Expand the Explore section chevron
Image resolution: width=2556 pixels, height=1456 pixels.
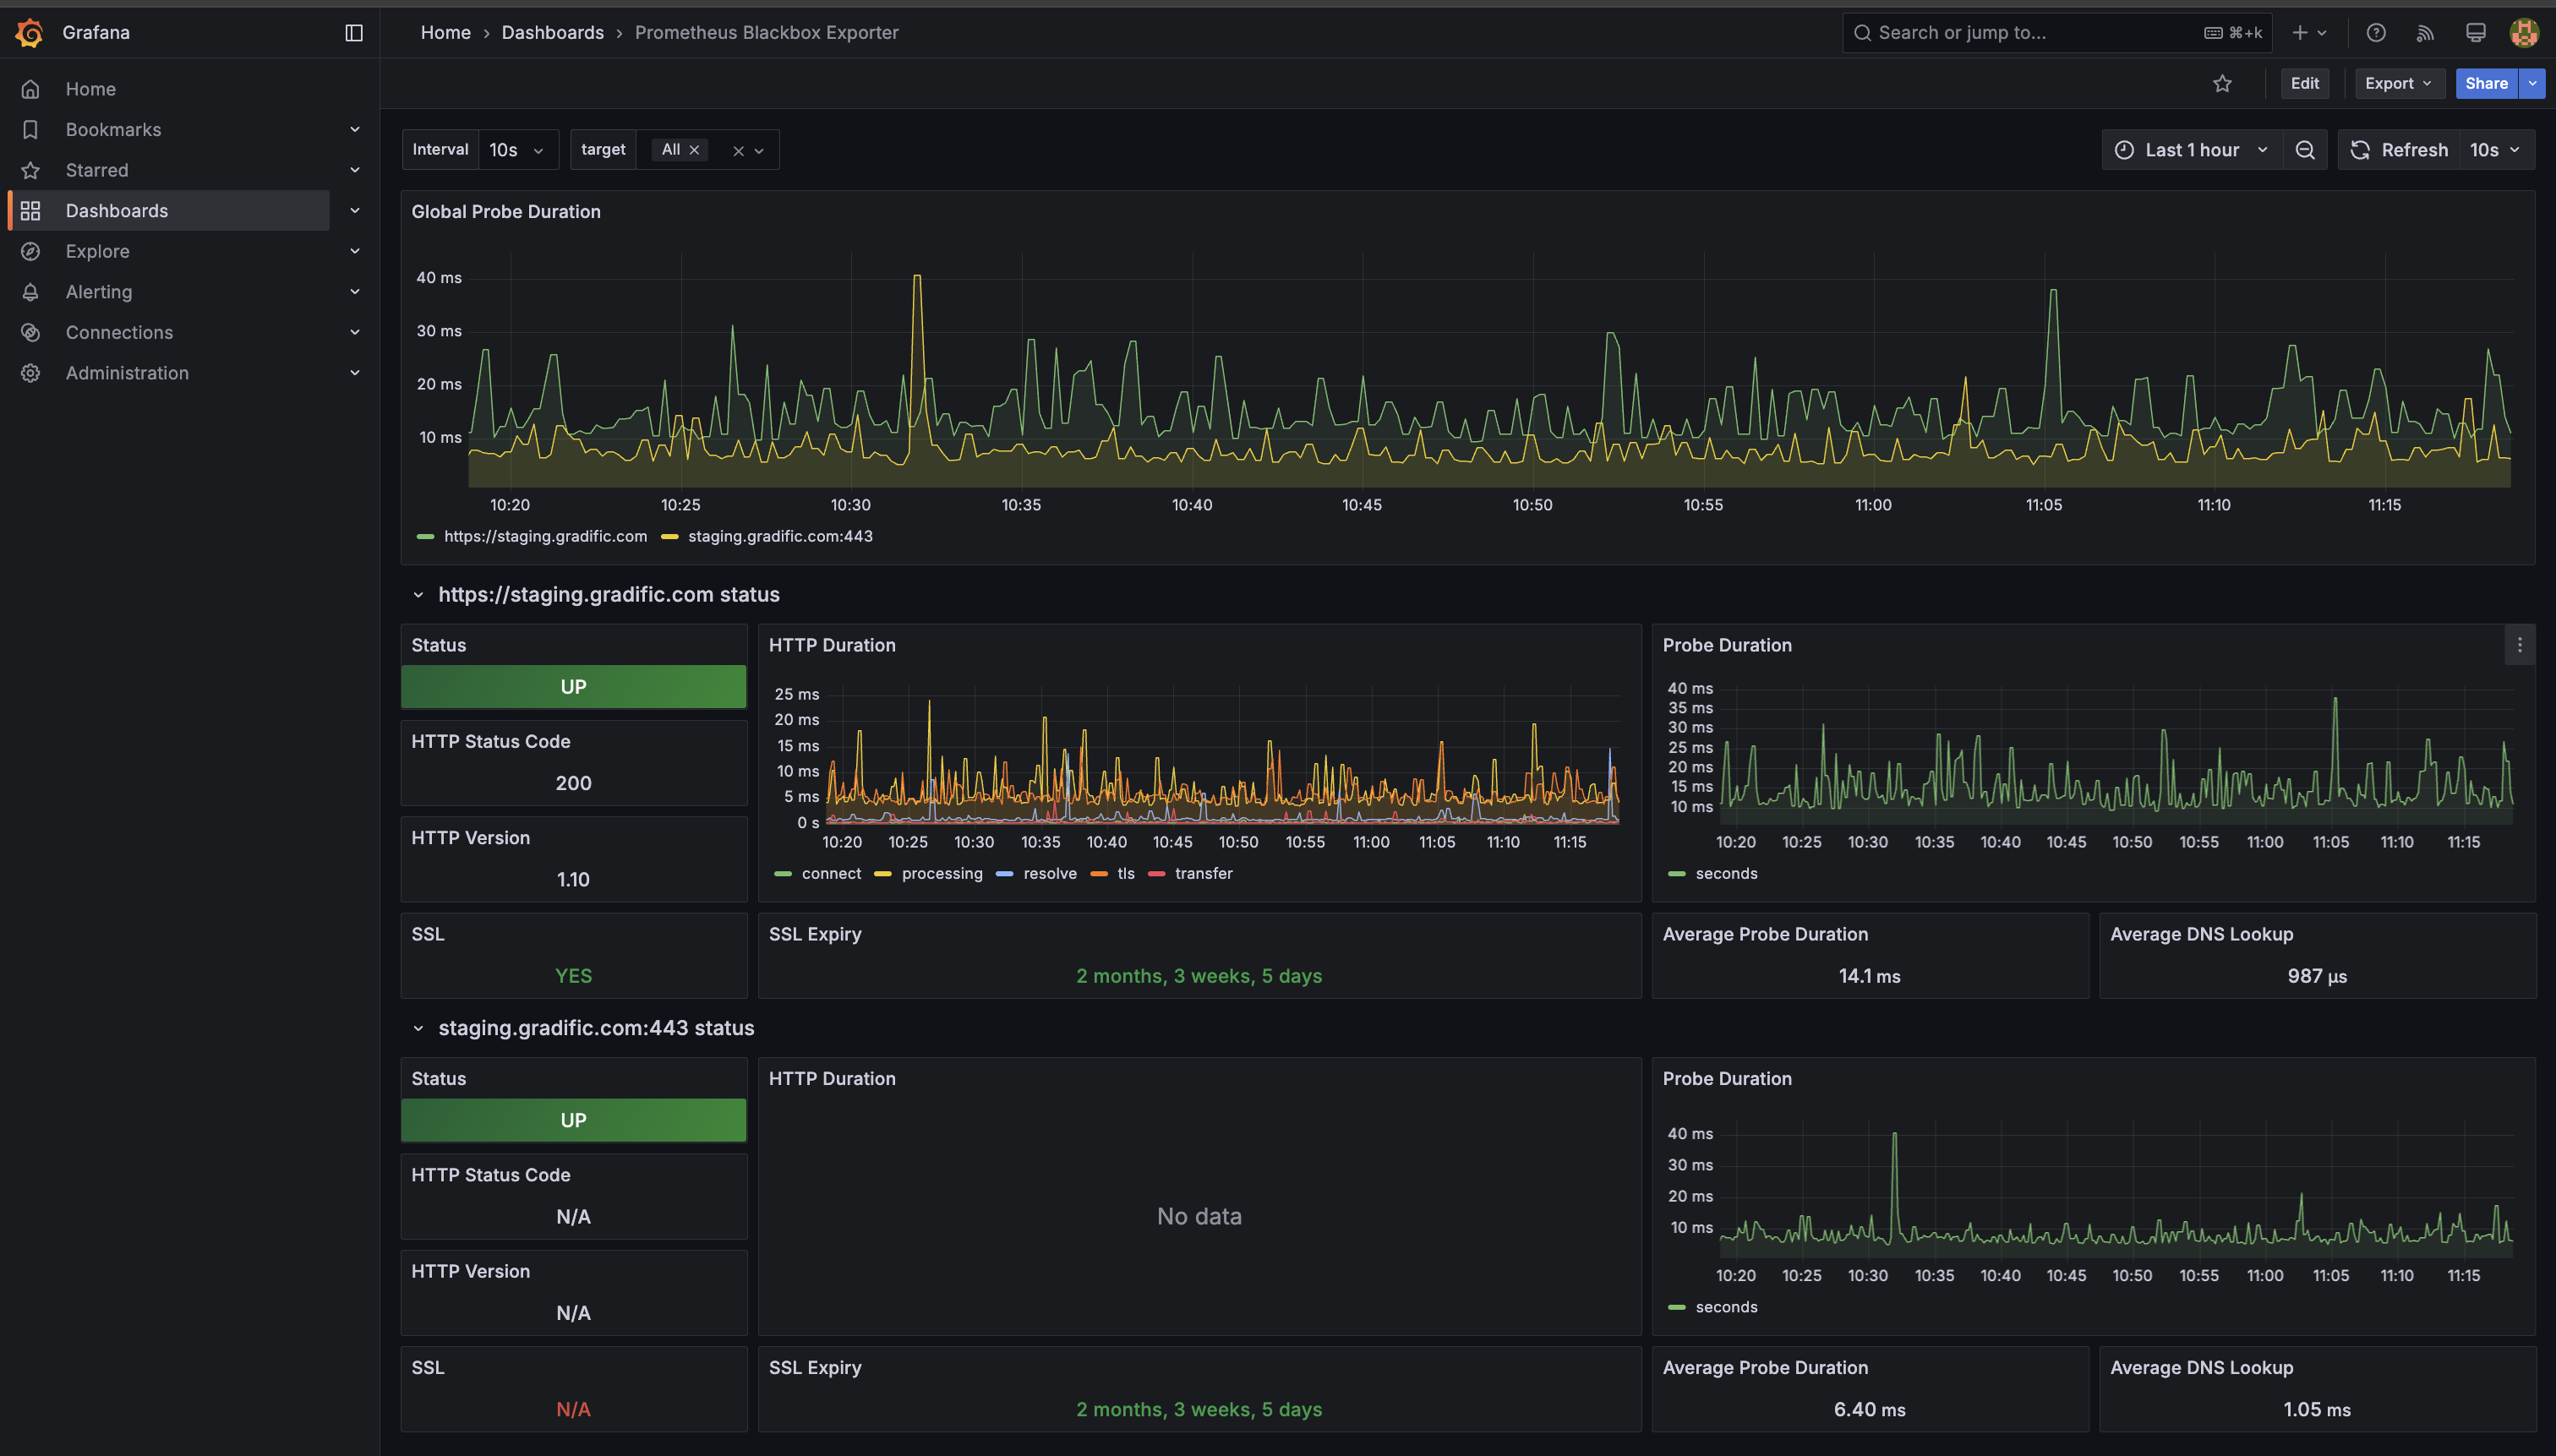pos(355,251)
